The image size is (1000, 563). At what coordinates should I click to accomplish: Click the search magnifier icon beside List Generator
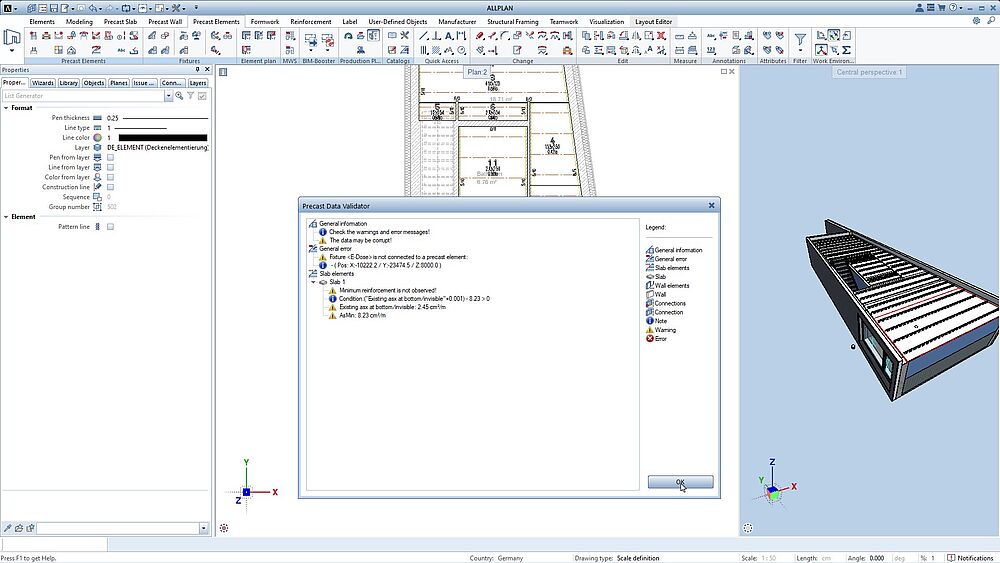coord(179,96)
